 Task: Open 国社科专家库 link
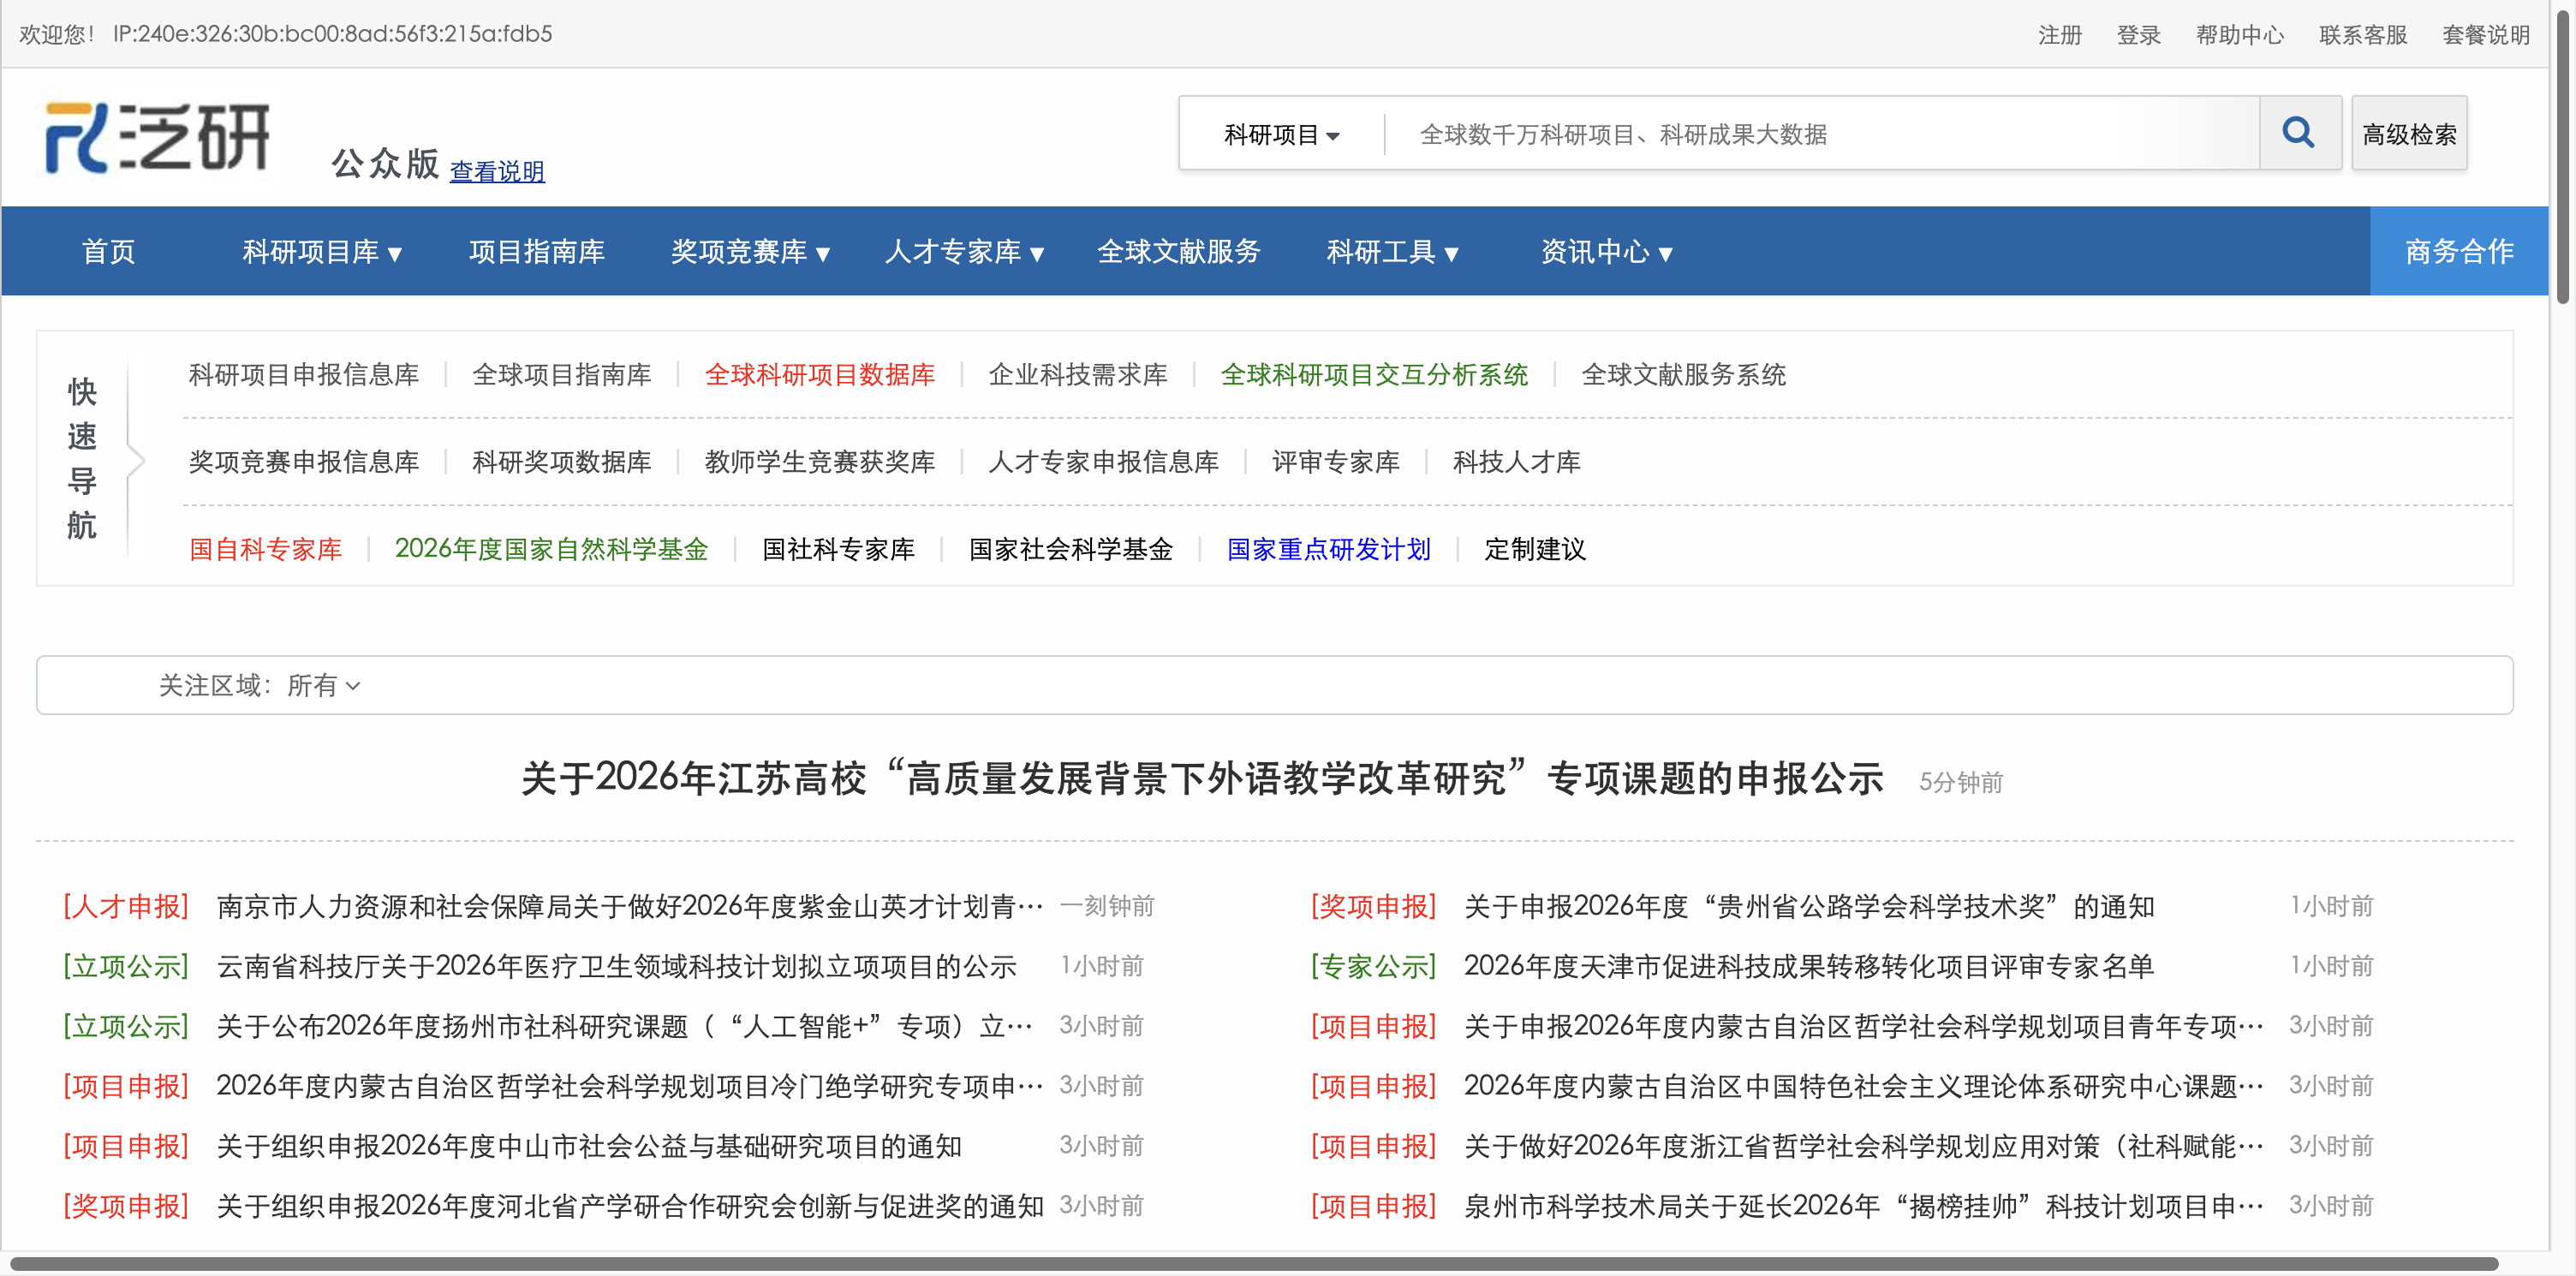tap(839, 548)
